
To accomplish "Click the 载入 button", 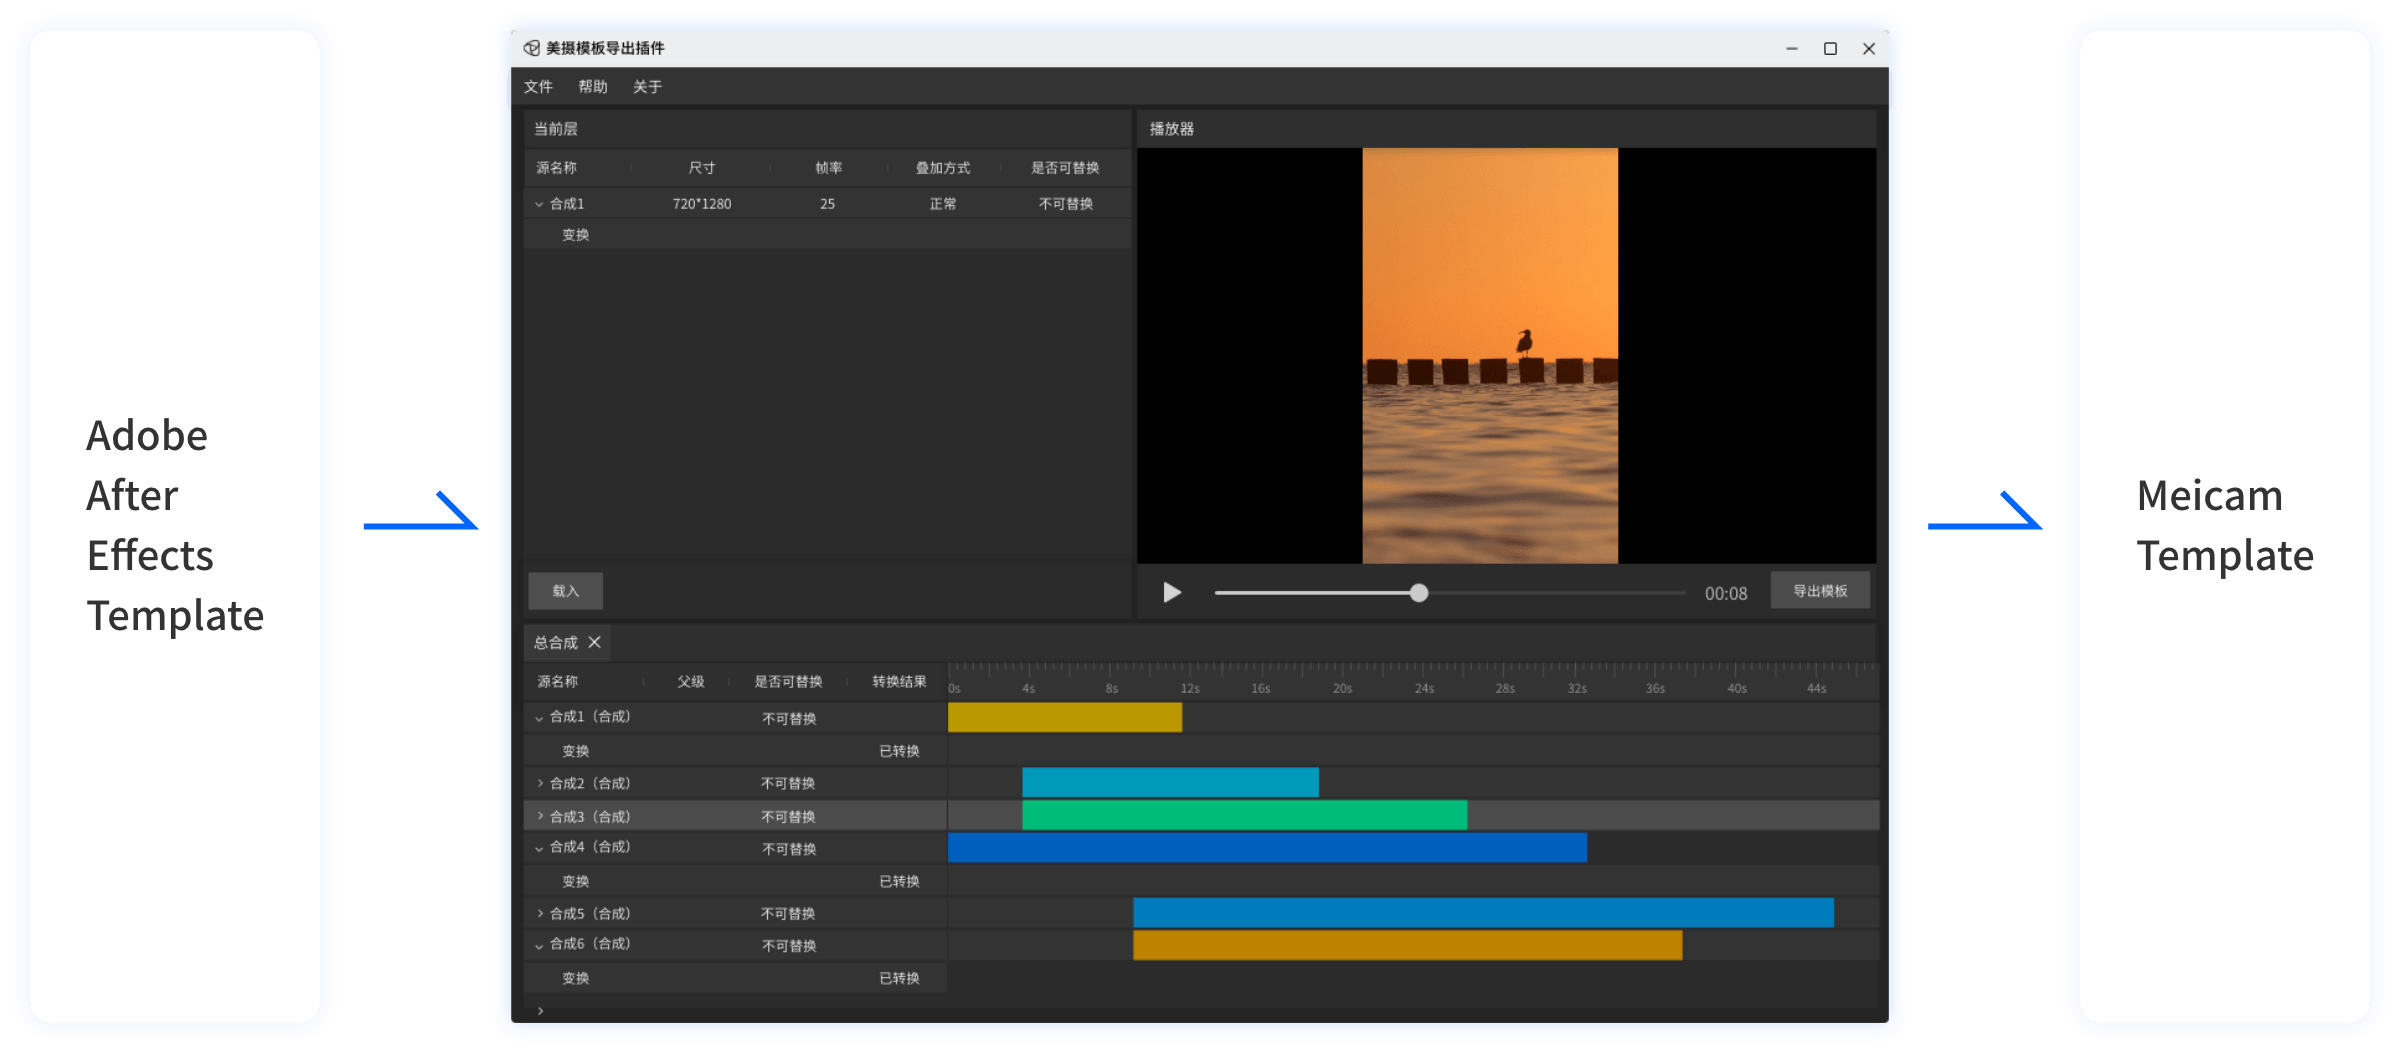I will tap(565, 591).
